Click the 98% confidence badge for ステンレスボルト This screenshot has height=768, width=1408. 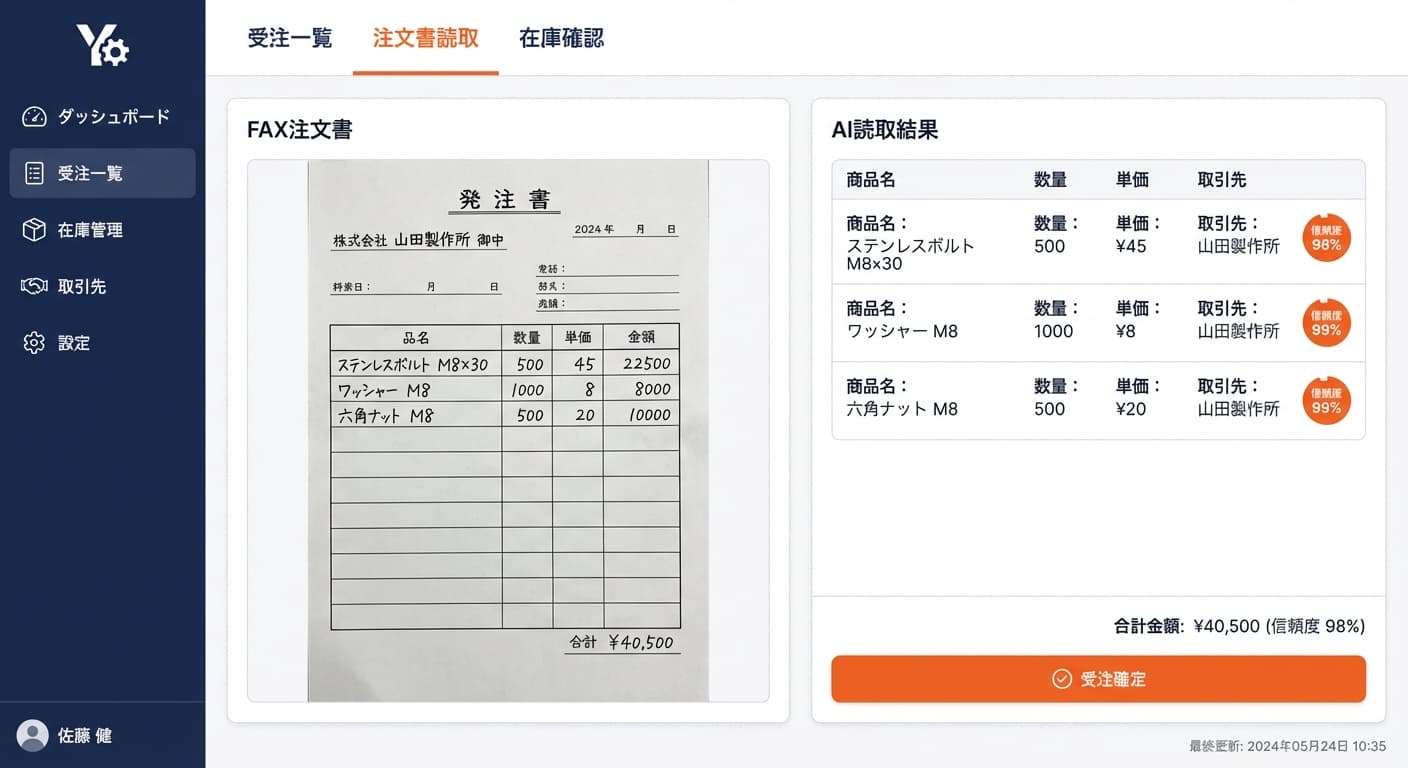(1326, 238)
